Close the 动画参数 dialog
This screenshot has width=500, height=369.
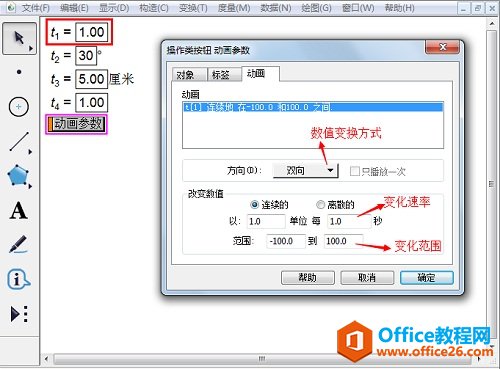(442, 47)
